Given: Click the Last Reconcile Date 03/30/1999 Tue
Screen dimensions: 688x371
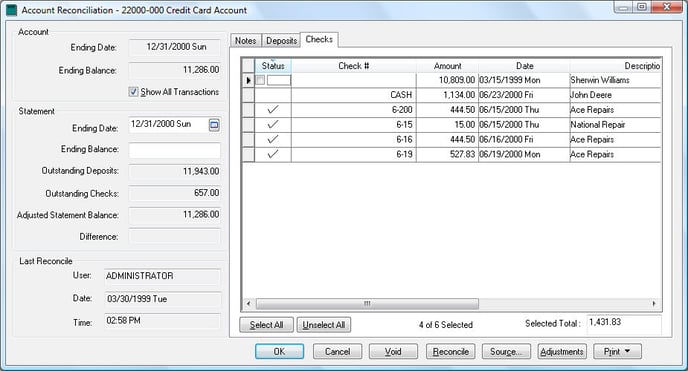Looking at the screenshot, I should [x=162, y=299].
